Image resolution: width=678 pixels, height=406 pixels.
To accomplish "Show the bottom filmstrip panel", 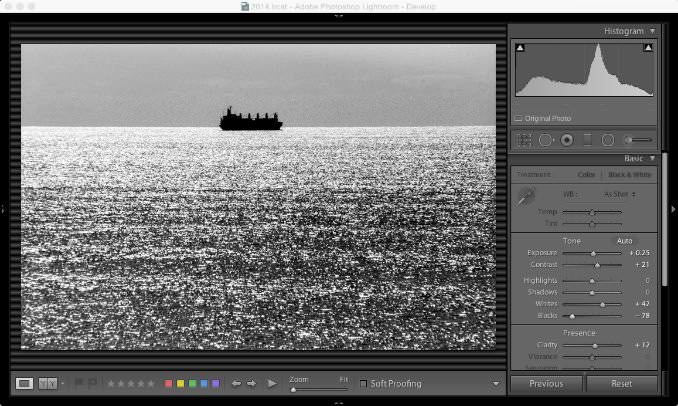I will (339, 403).
